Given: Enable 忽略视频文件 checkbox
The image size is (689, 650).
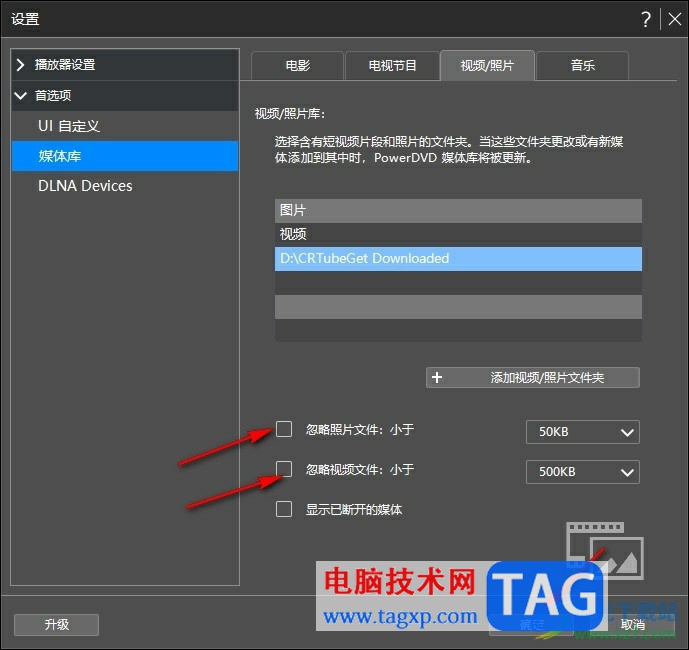Looking at the screenshot, I should click(284, 469).
